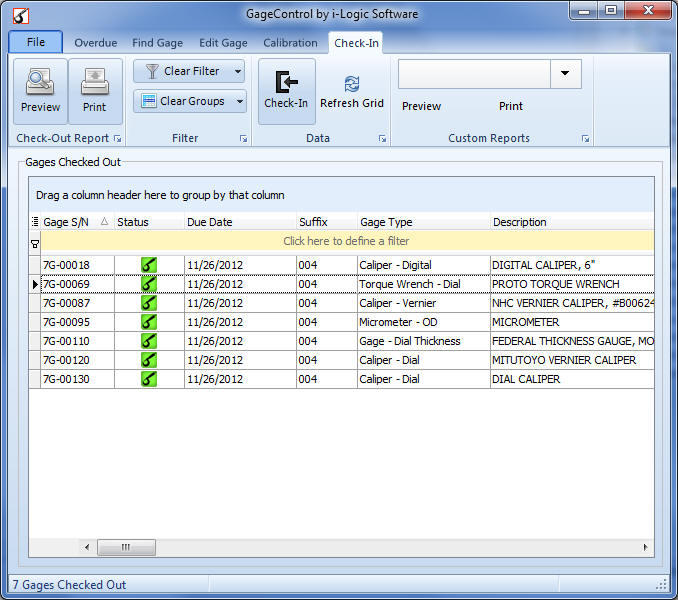Open the Clear Groups dropdown arrow

click(x=240, y=101)
